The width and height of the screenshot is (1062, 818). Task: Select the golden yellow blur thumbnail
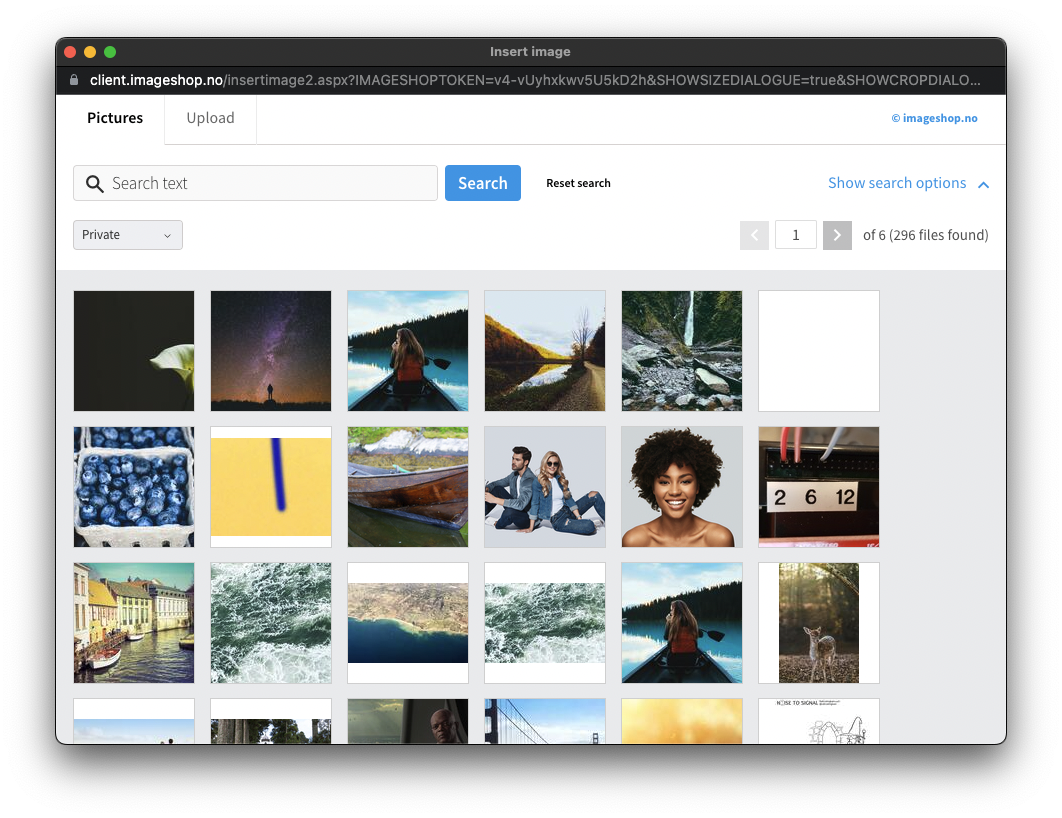click(682, 721)
